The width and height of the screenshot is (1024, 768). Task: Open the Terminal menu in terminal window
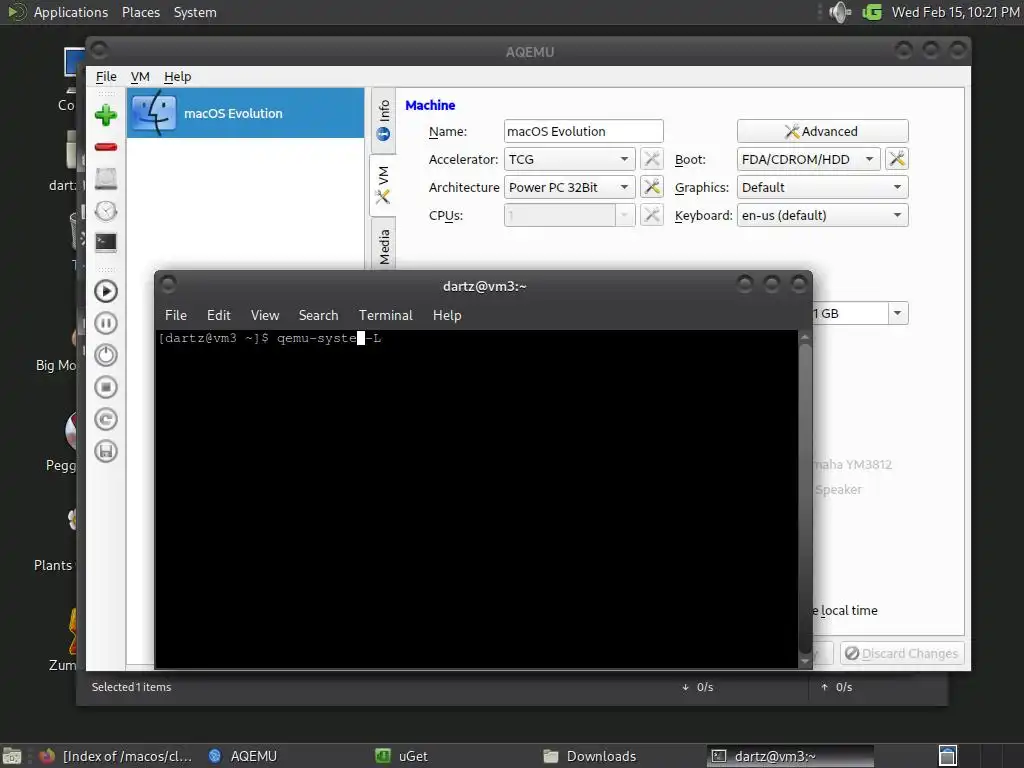(x=386, y=315)
